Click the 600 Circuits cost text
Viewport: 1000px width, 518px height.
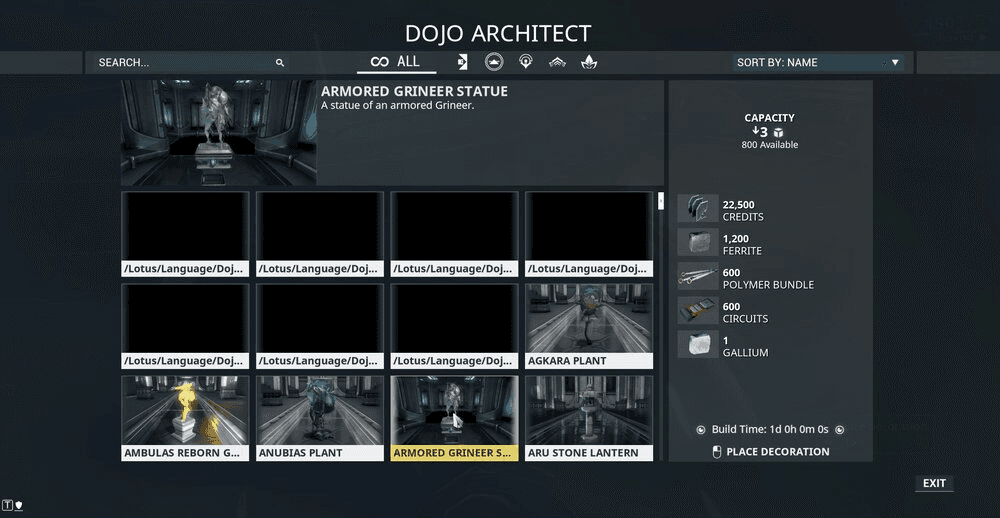(x=732, y=306)
